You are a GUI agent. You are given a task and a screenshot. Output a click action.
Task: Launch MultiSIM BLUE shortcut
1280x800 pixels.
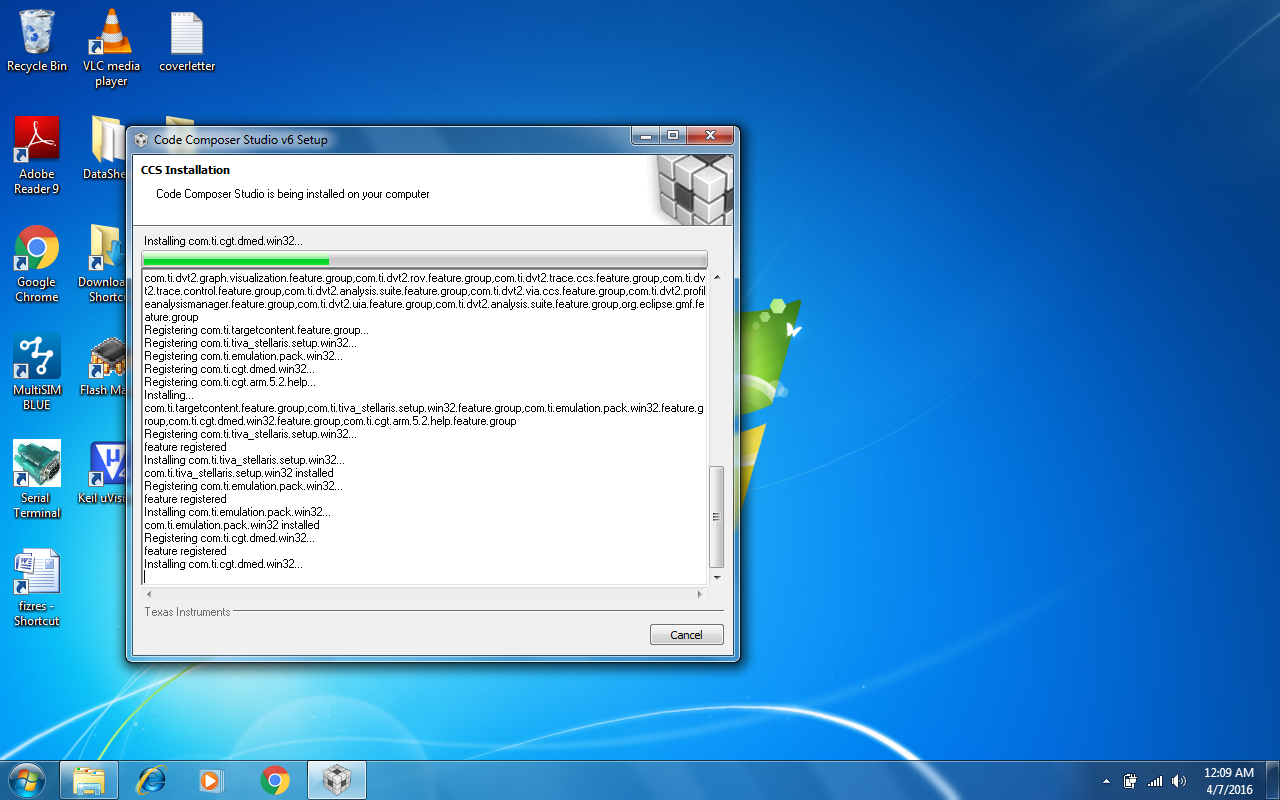coord(37,372)
